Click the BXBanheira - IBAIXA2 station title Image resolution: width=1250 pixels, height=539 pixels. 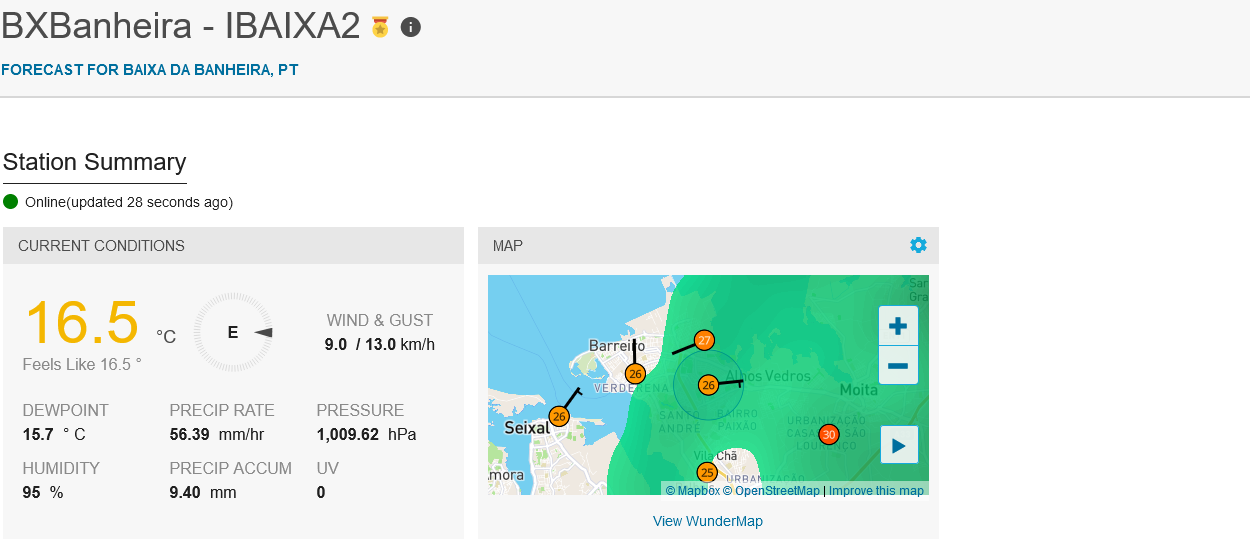tap(181, 27)
